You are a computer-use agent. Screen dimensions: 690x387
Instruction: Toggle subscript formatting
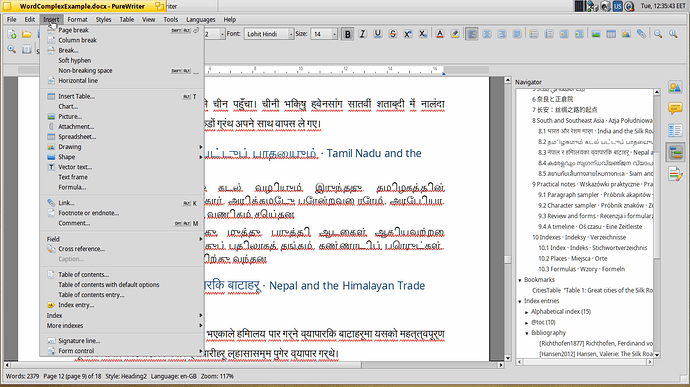pyautogui.click(x=423, y=34)
